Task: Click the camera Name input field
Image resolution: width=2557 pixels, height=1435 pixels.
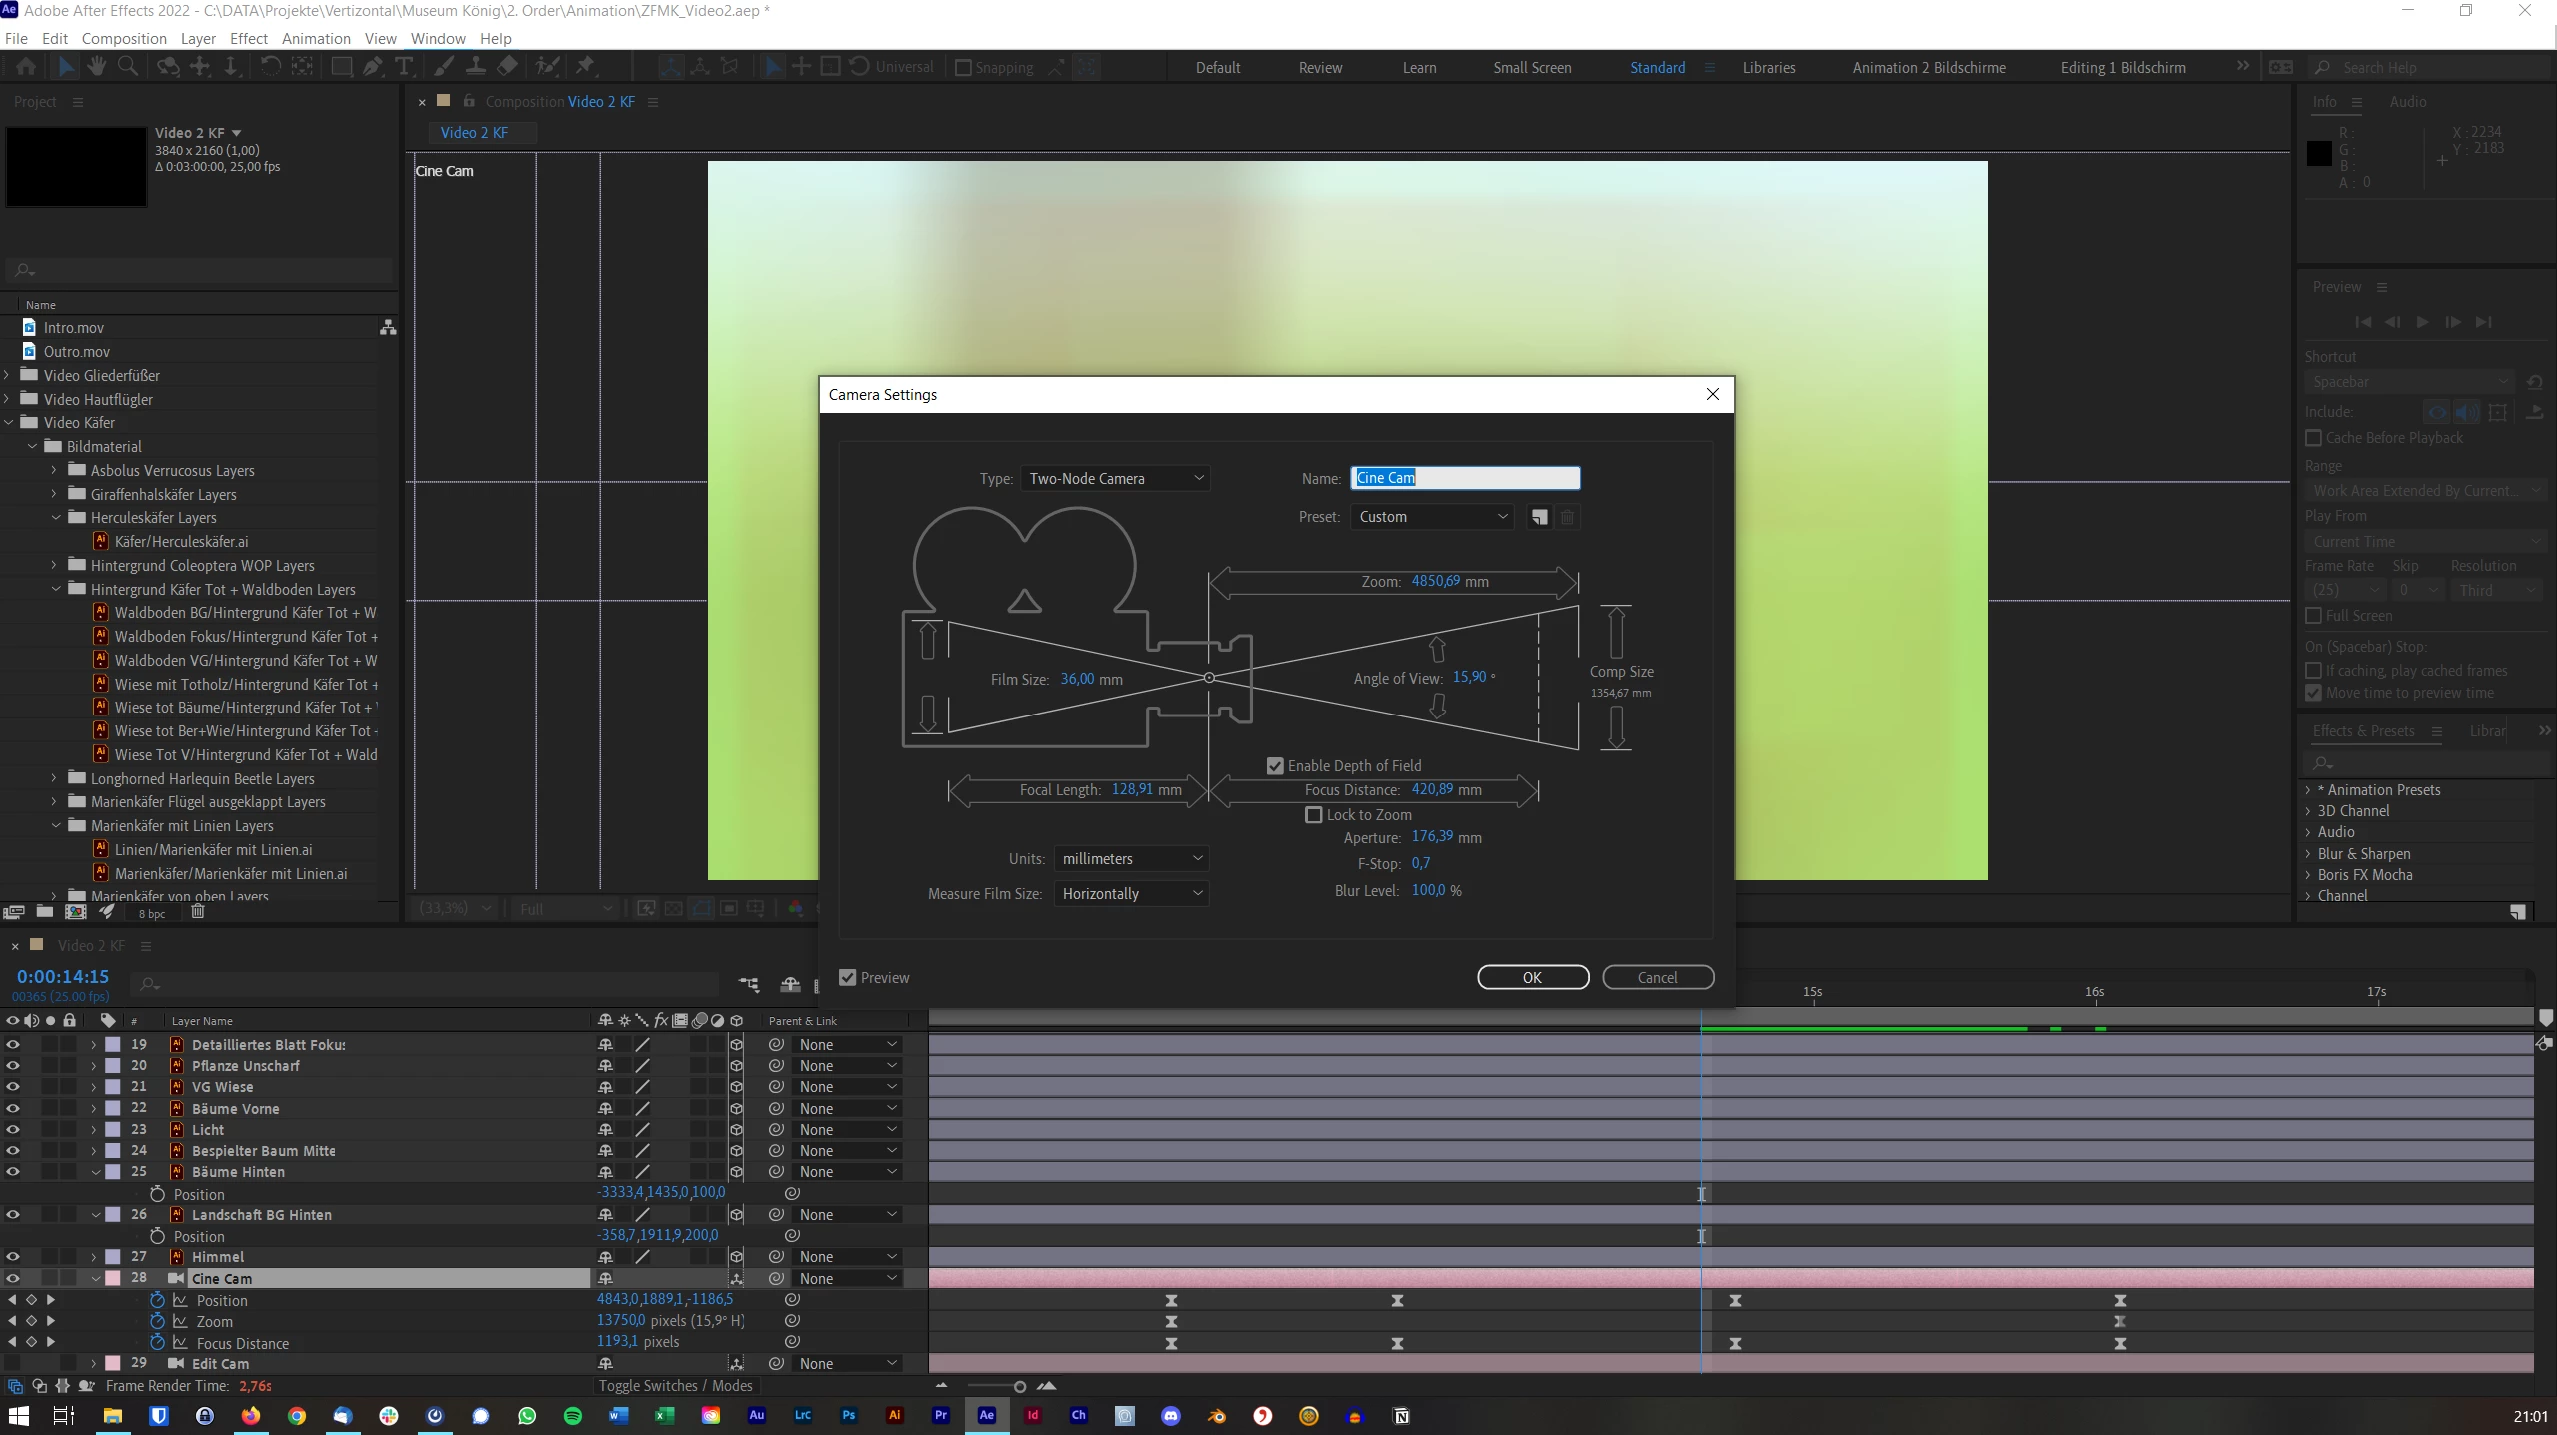Action: (1465, 478)
